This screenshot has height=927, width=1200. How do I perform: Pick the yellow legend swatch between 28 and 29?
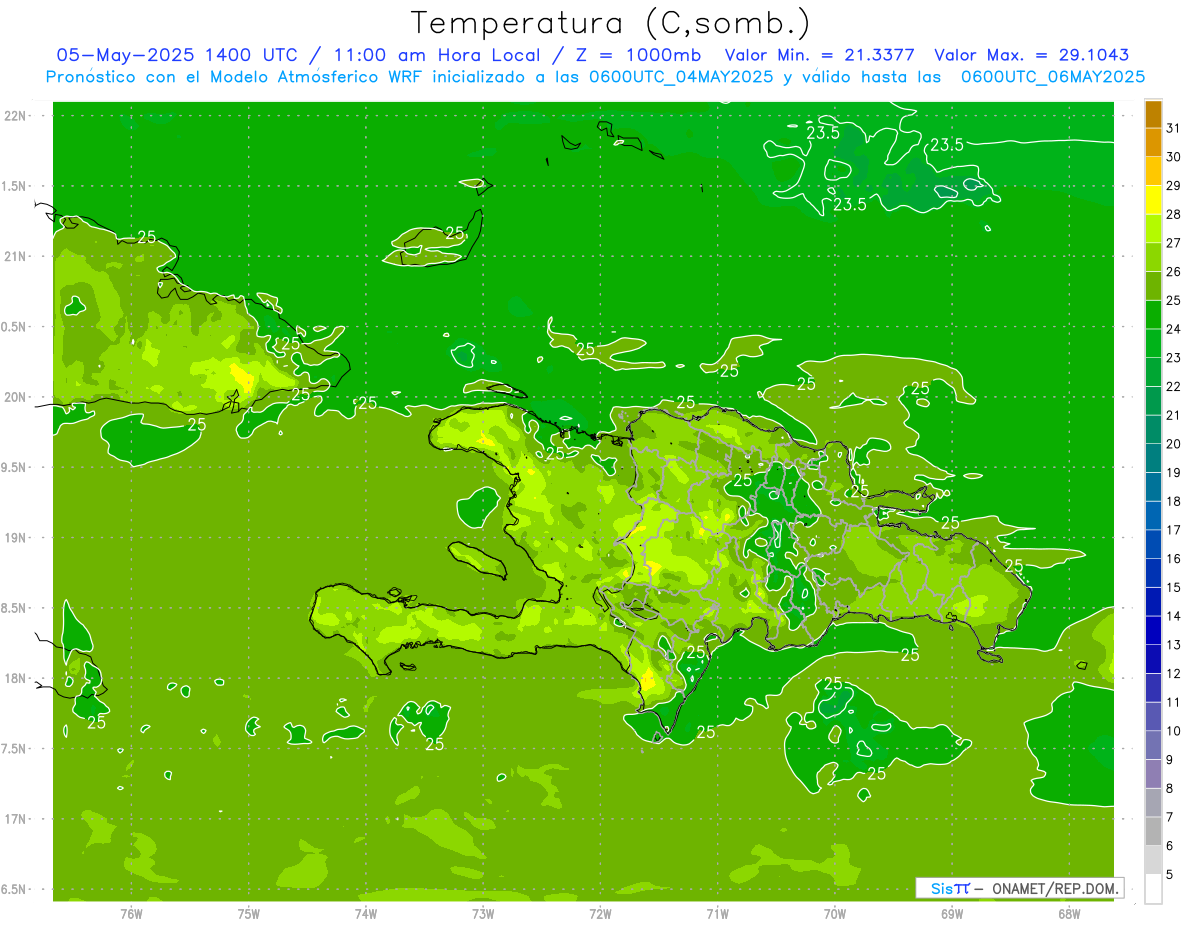[1153, 201]
